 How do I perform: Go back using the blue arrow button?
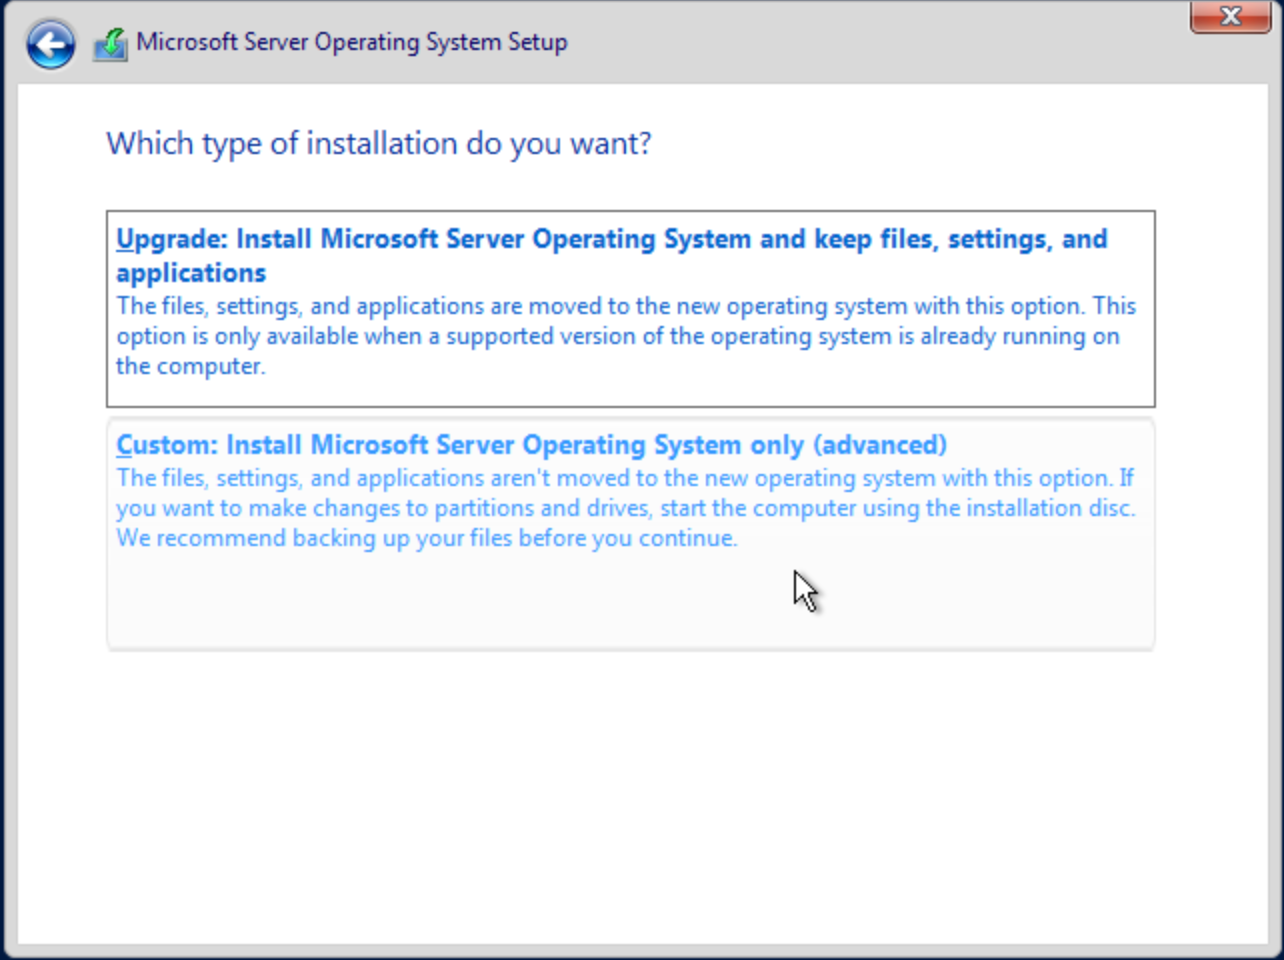pyautogui.click(x=50, y=45)
